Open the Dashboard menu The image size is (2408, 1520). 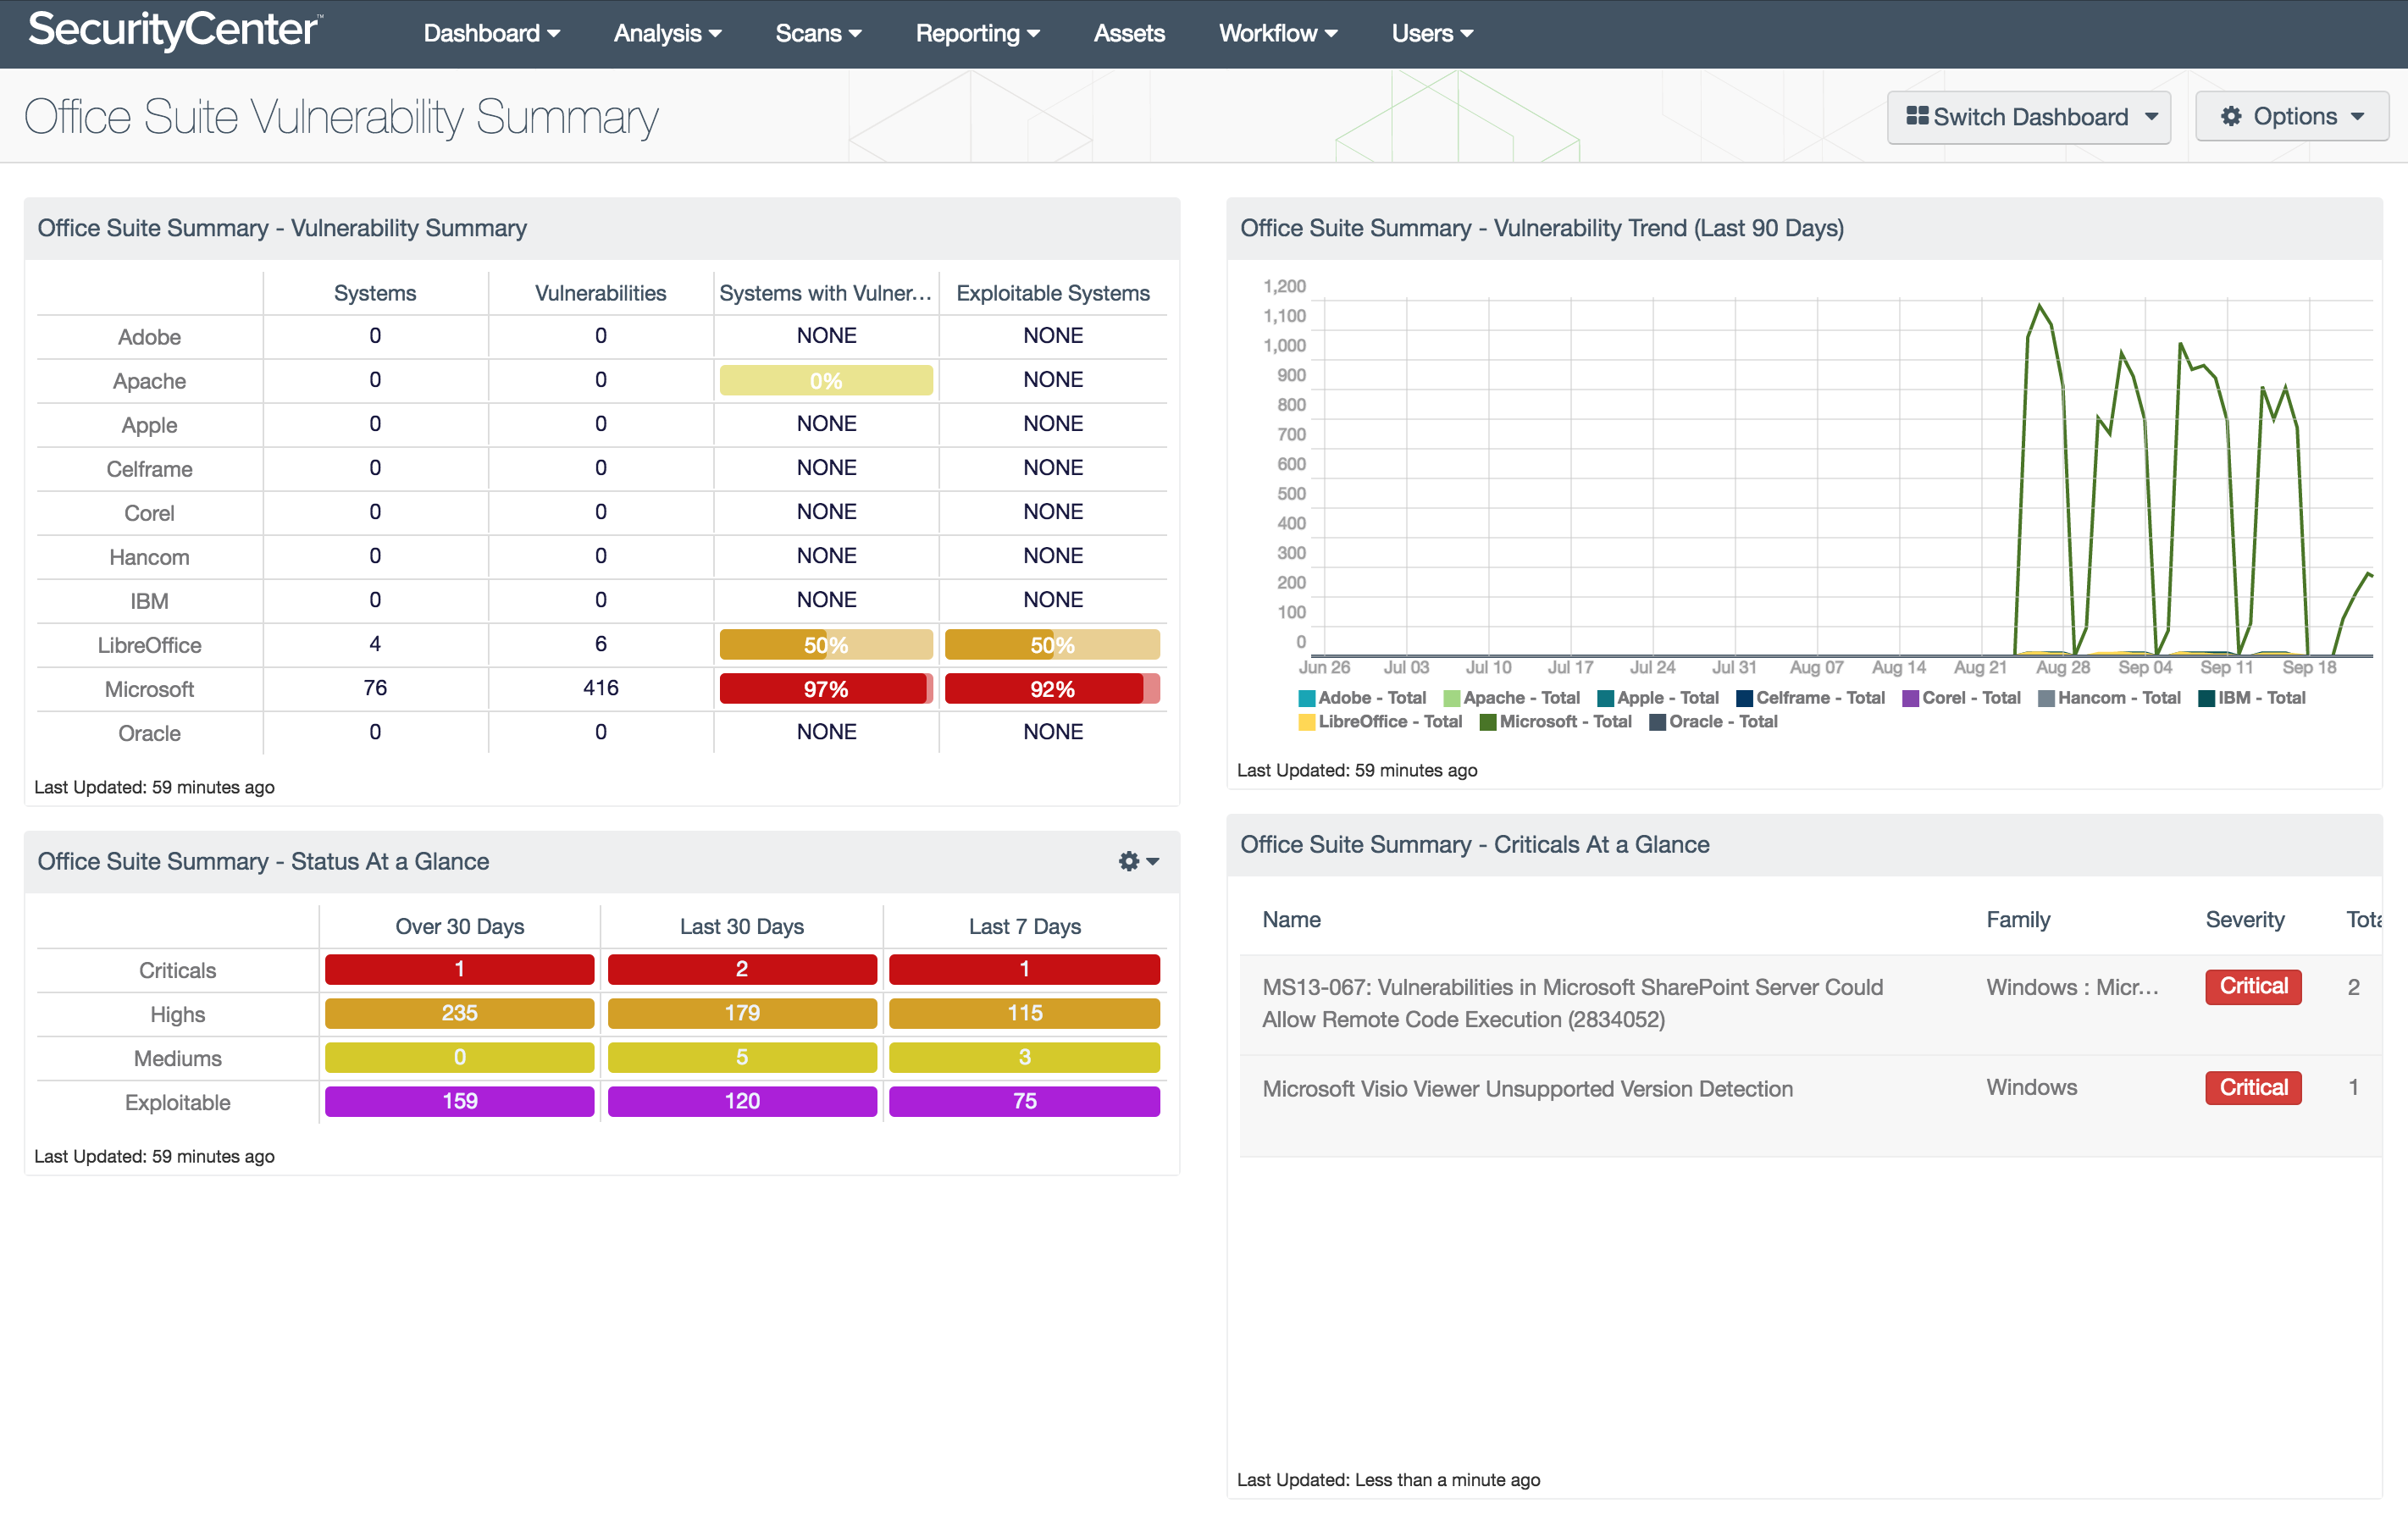click(491, 33)
